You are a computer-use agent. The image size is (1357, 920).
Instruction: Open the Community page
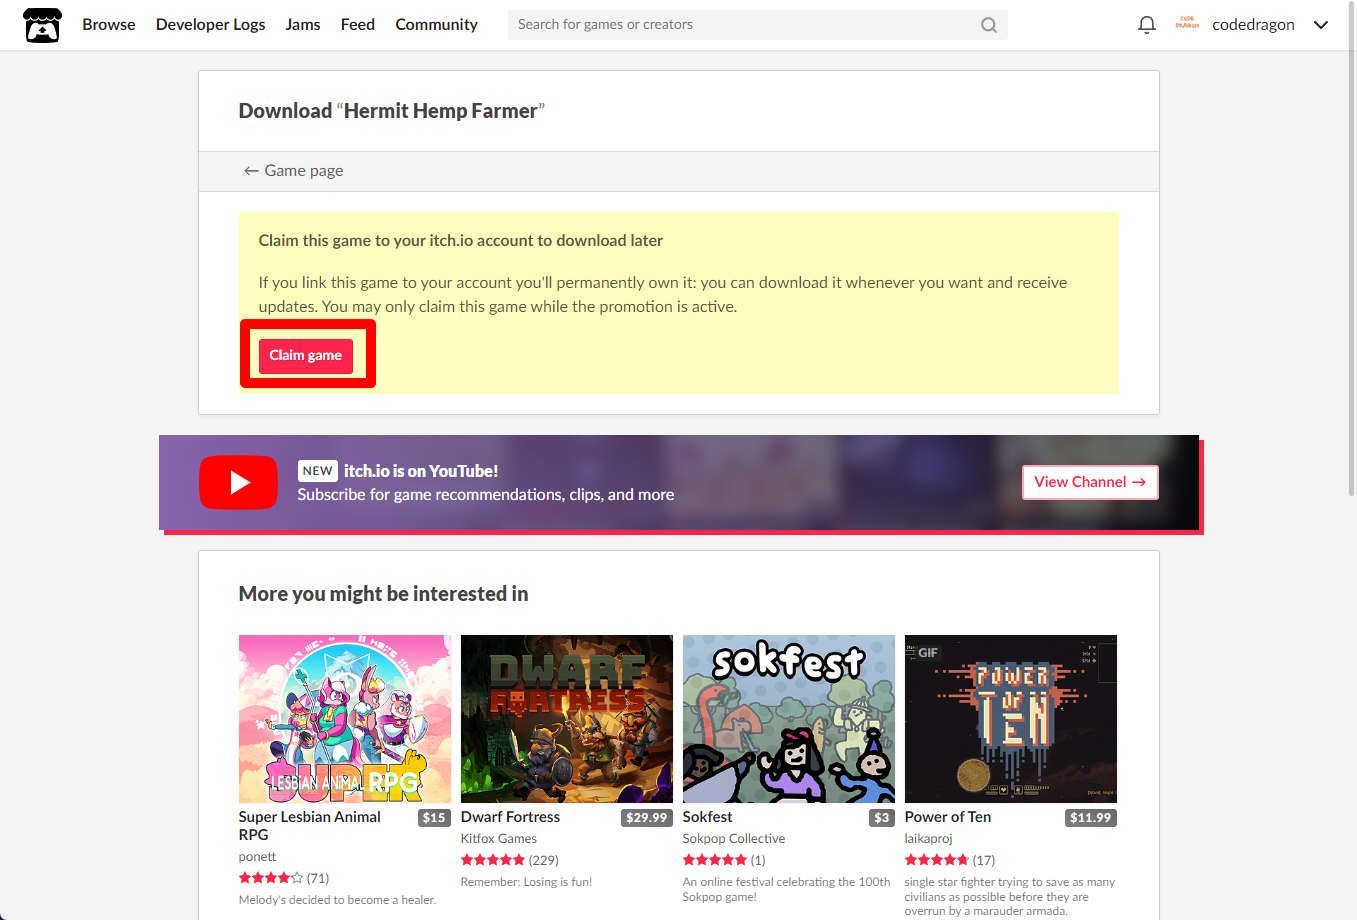(436, 25)
